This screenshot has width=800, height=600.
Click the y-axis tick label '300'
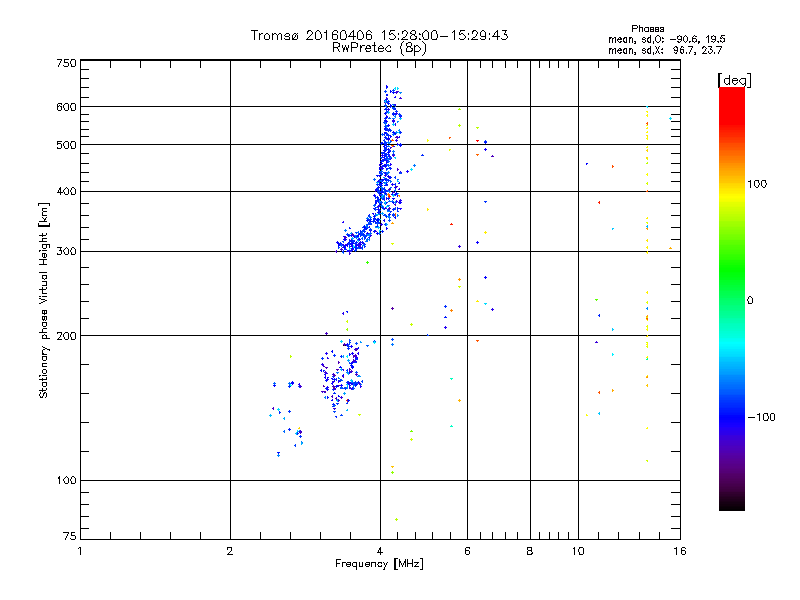66,251
